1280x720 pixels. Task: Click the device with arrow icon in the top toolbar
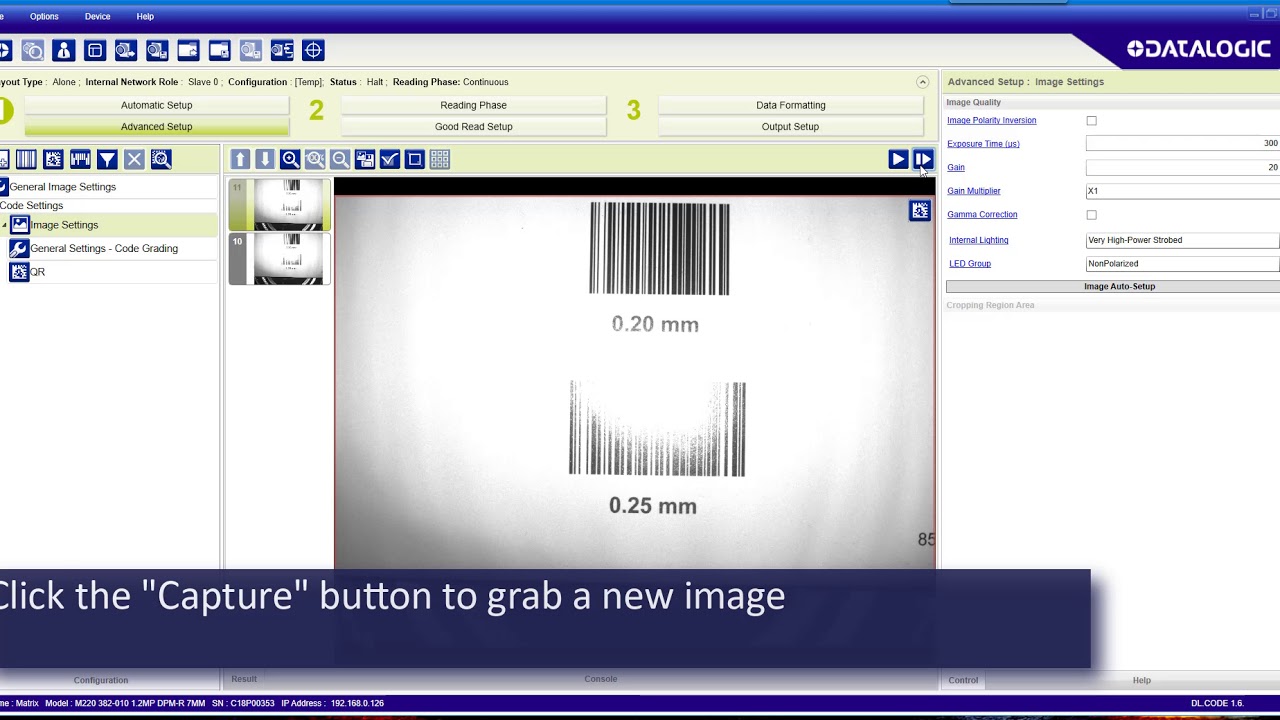click(x=126, y=50)
